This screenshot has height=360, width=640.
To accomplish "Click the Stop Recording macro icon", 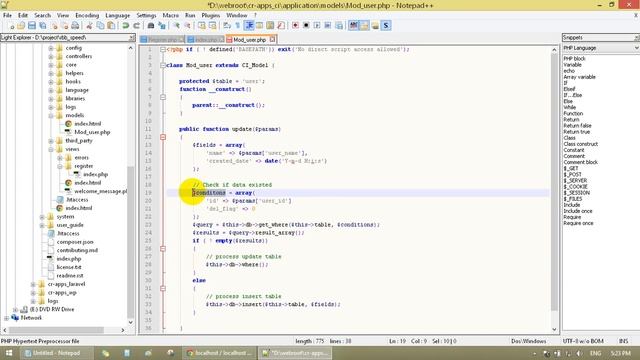I will (x=306, y=26).
